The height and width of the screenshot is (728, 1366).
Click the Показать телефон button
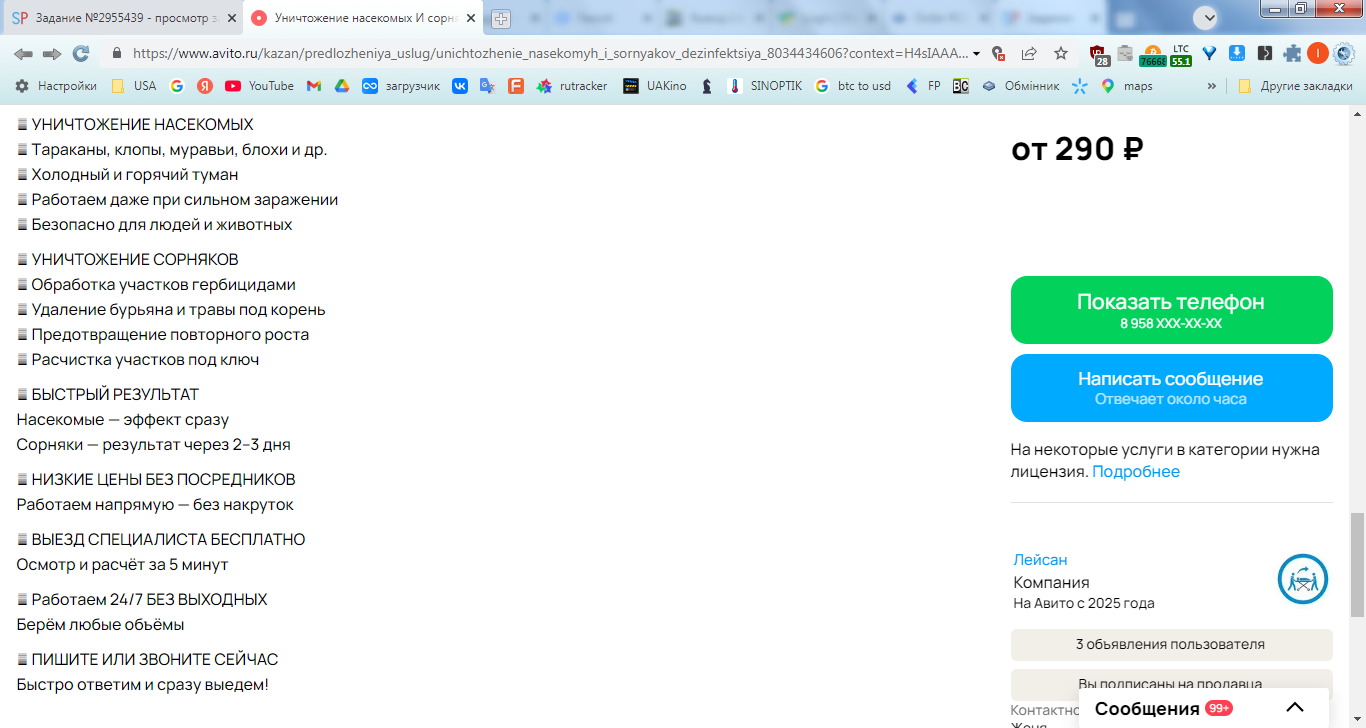1172,310
